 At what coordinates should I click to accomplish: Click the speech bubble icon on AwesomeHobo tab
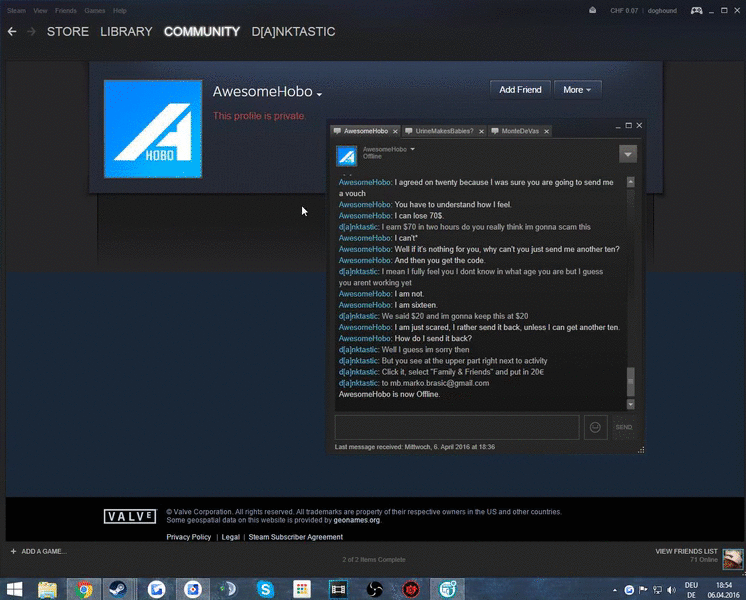coord(337,131)
